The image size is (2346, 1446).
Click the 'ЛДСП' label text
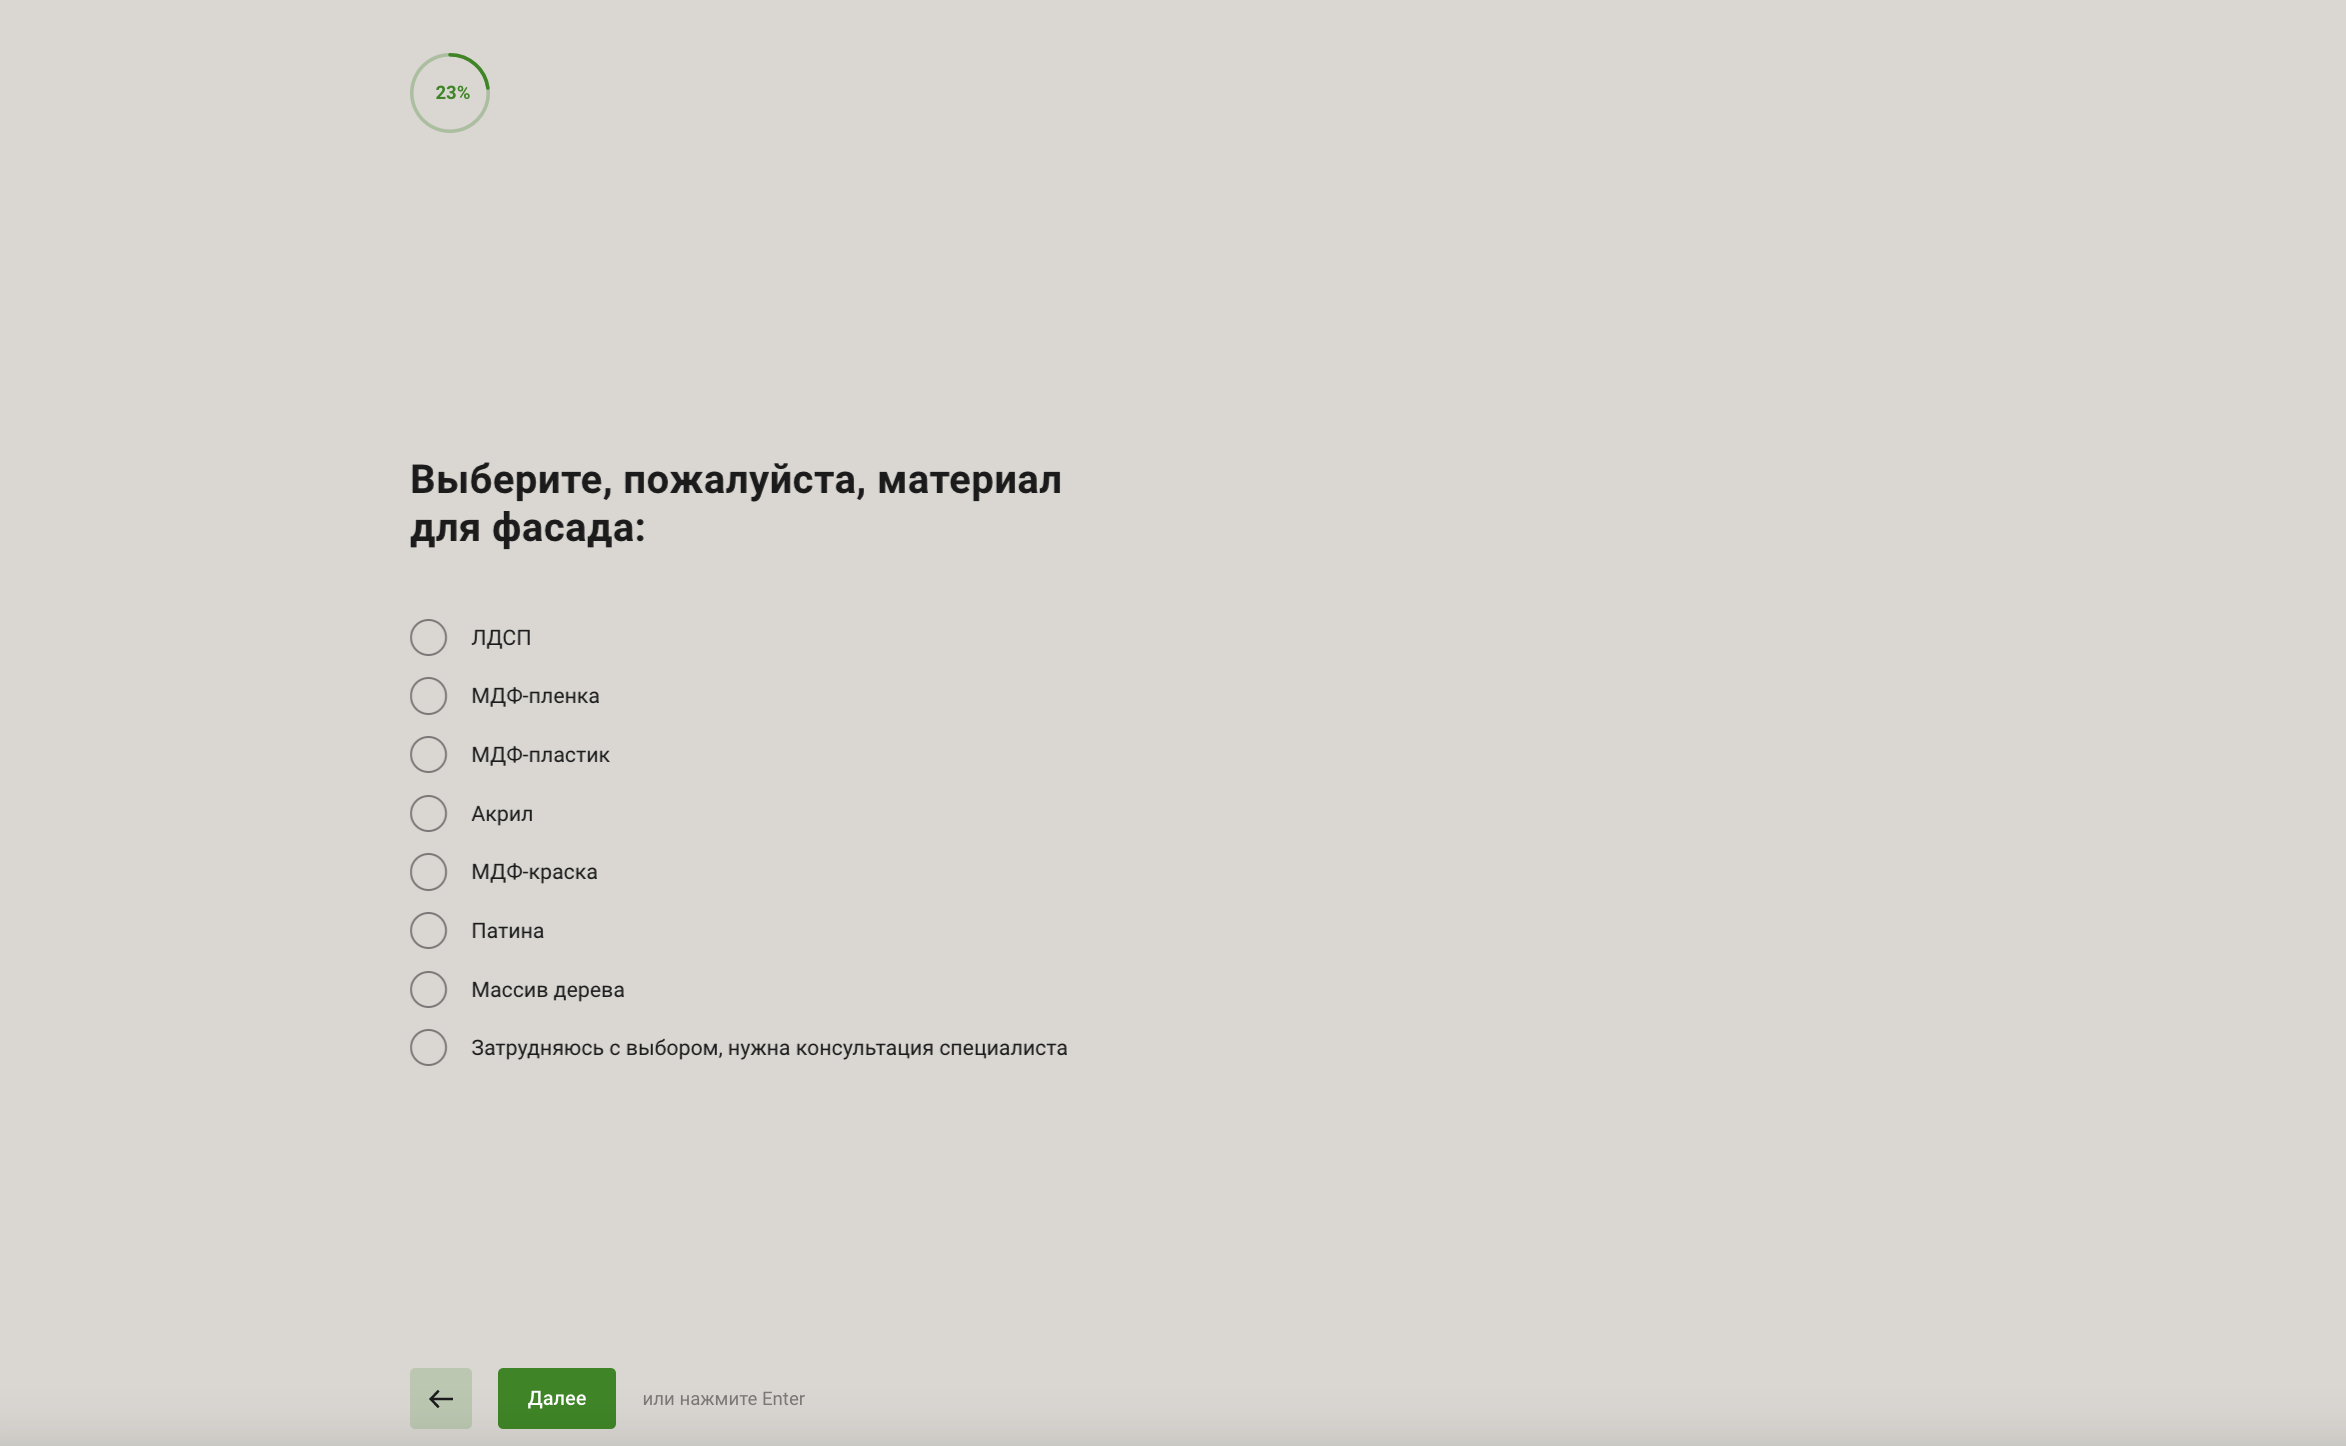[x=501, y=638]
